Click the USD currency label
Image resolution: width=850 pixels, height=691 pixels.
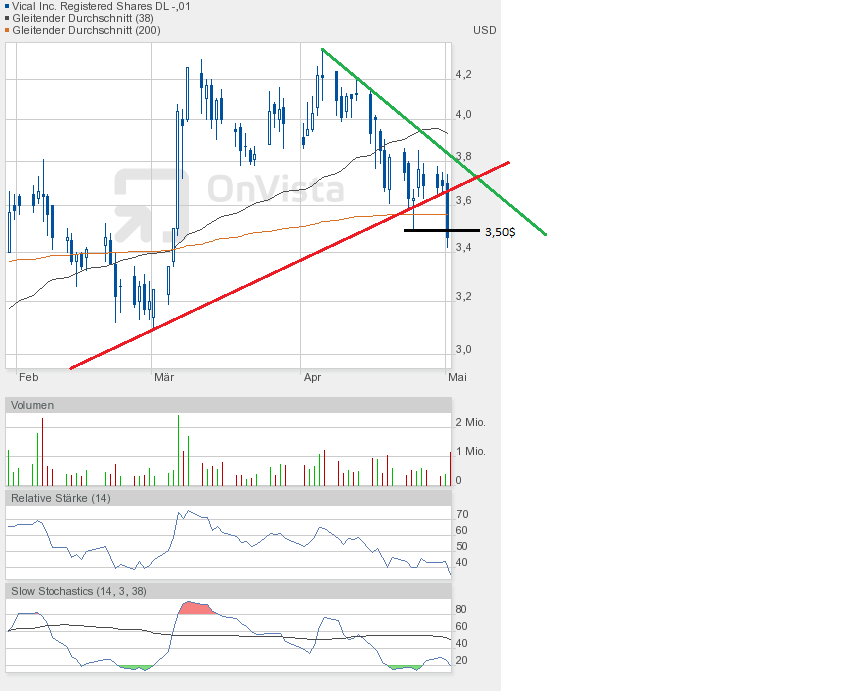pyautogui.click(x=485, y=30)
